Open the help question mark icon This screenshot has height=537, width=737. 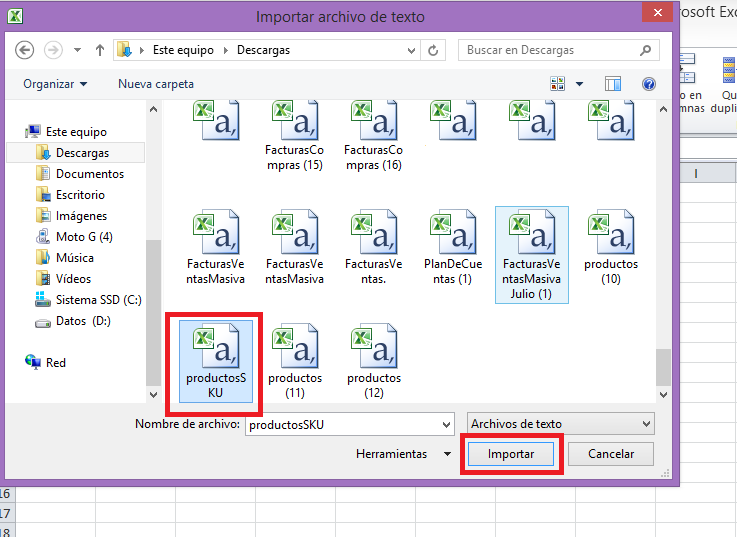(x=649, y=84)
